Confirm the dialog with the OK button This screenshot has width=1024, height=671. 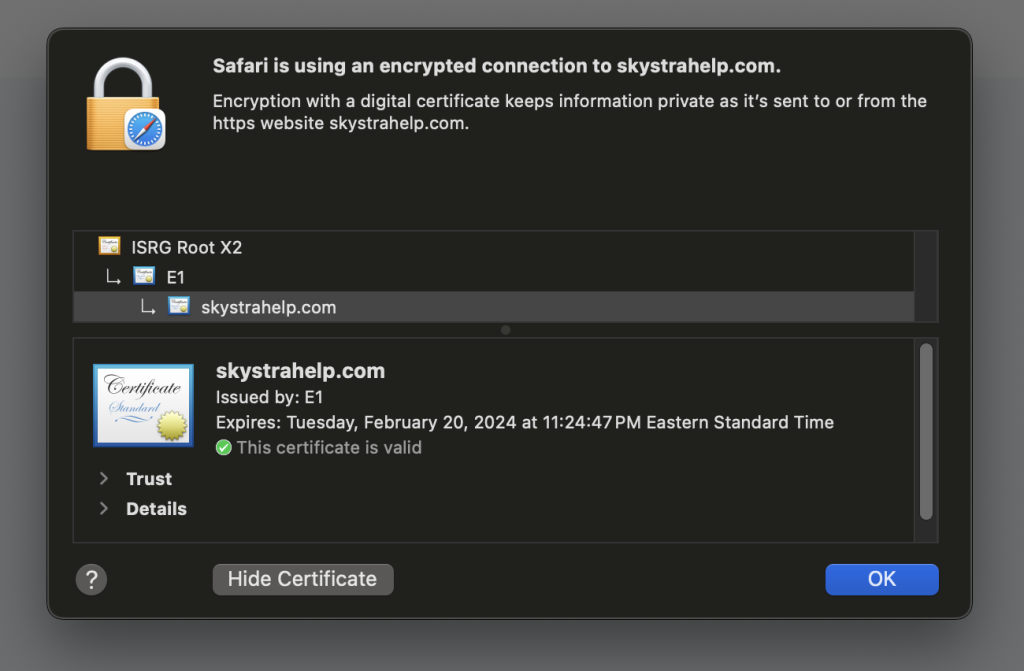(x=881, y=579)
